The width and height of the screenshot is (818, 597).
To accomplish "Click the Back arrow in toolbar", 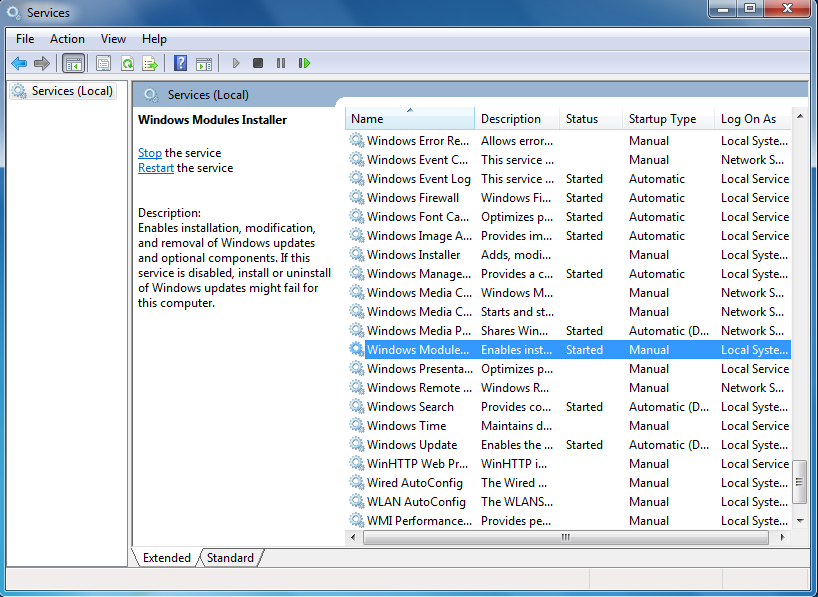I will [19, 63].
